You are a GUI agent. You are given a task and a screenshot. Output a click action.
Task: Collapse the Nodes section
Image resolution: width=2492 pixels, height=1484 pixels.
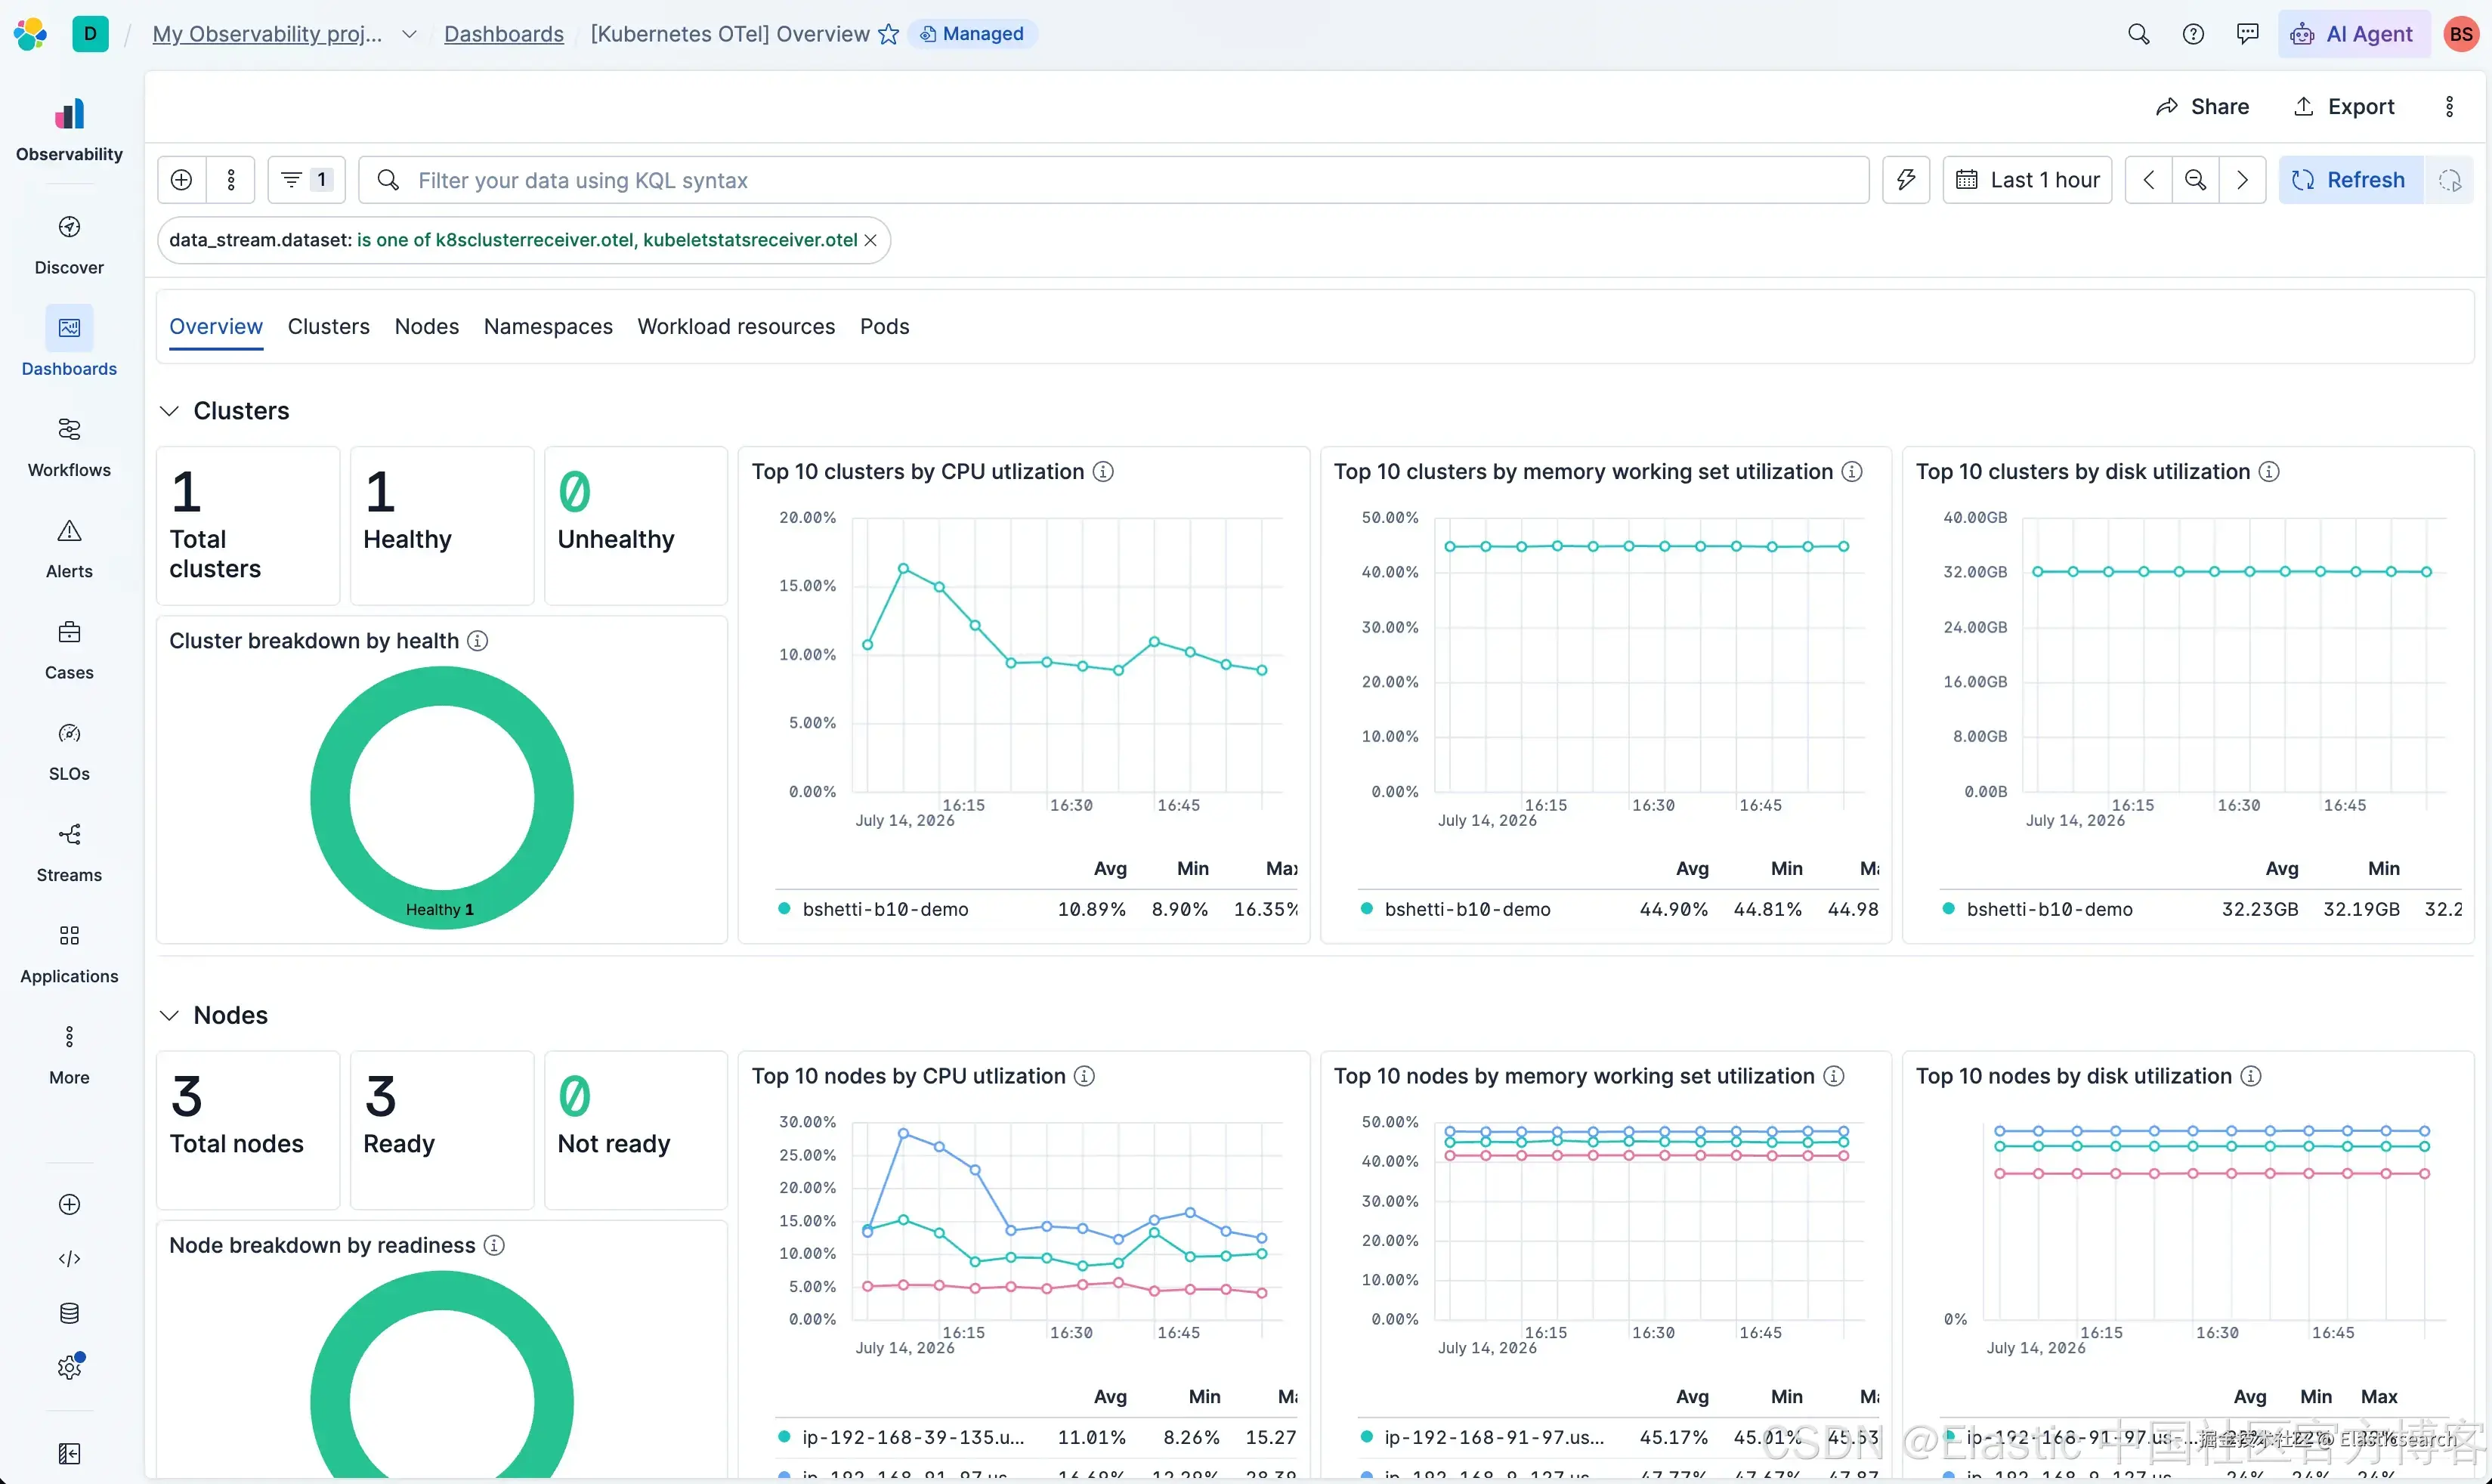(x=170, y=1015)
